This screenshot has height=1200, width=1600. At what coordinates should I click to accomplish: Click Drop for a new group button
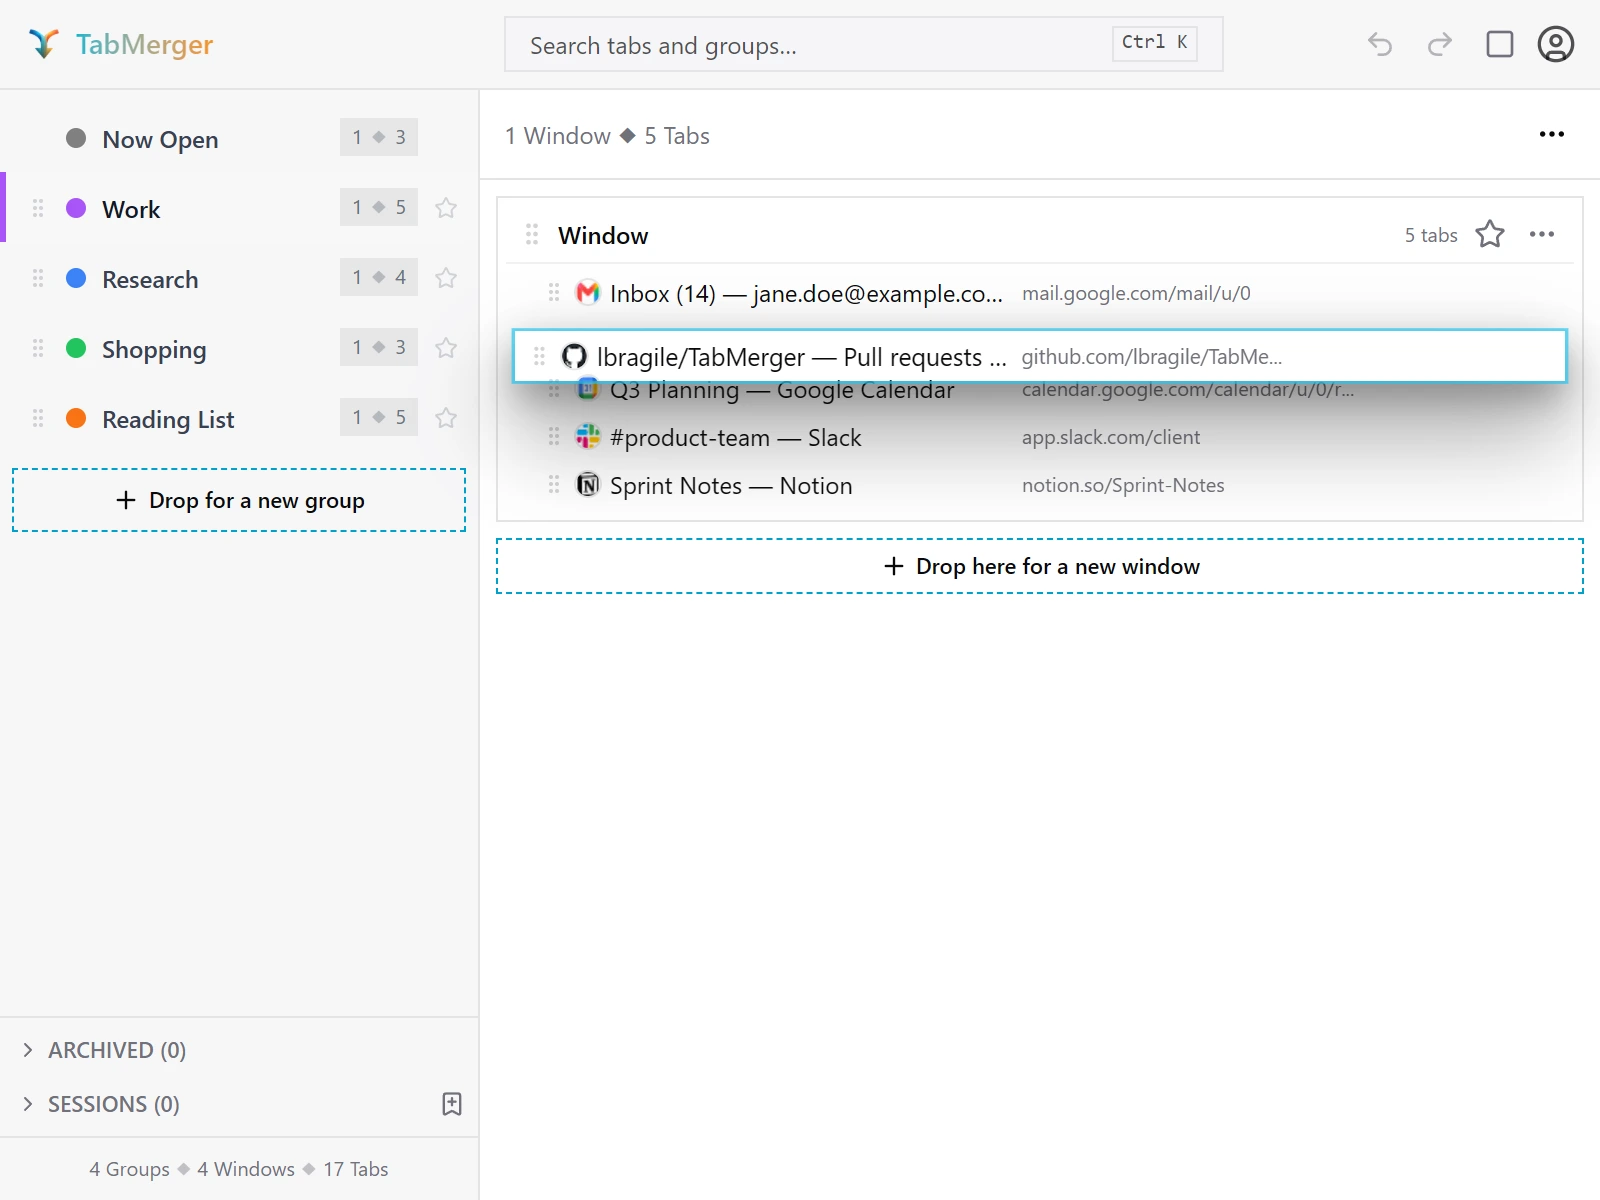tap(239, 500)
